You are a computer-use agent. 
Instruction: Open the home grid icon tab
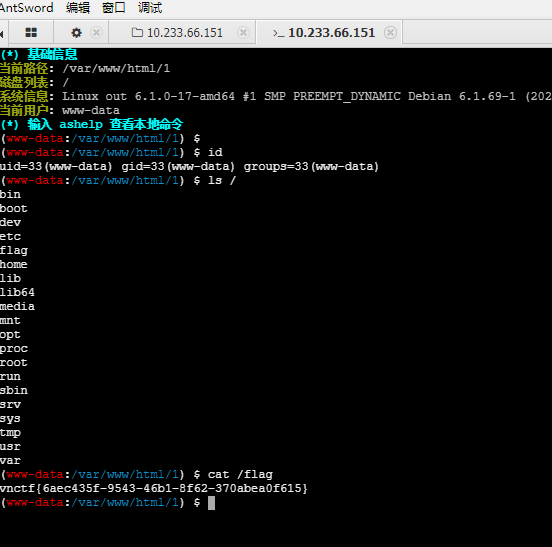31,32
